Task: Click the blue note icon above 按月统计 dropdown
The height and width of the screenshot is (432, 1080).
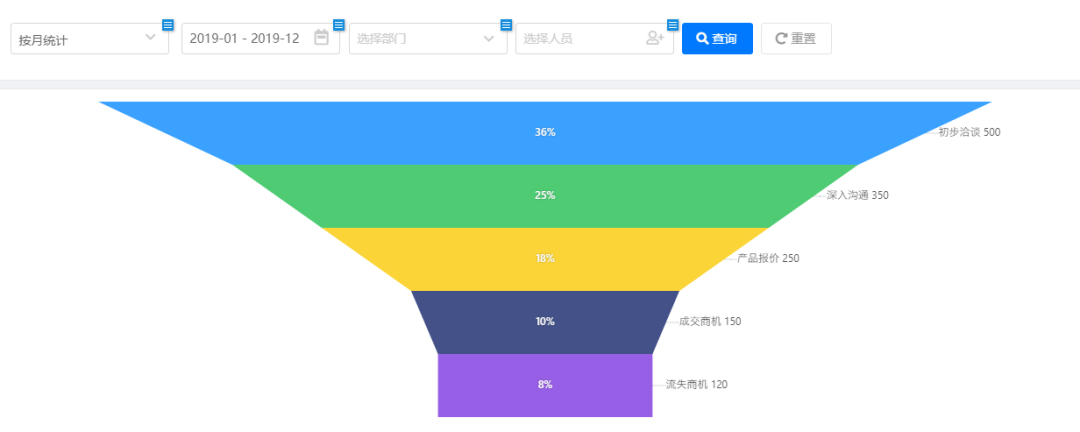Action: [168, 25]
